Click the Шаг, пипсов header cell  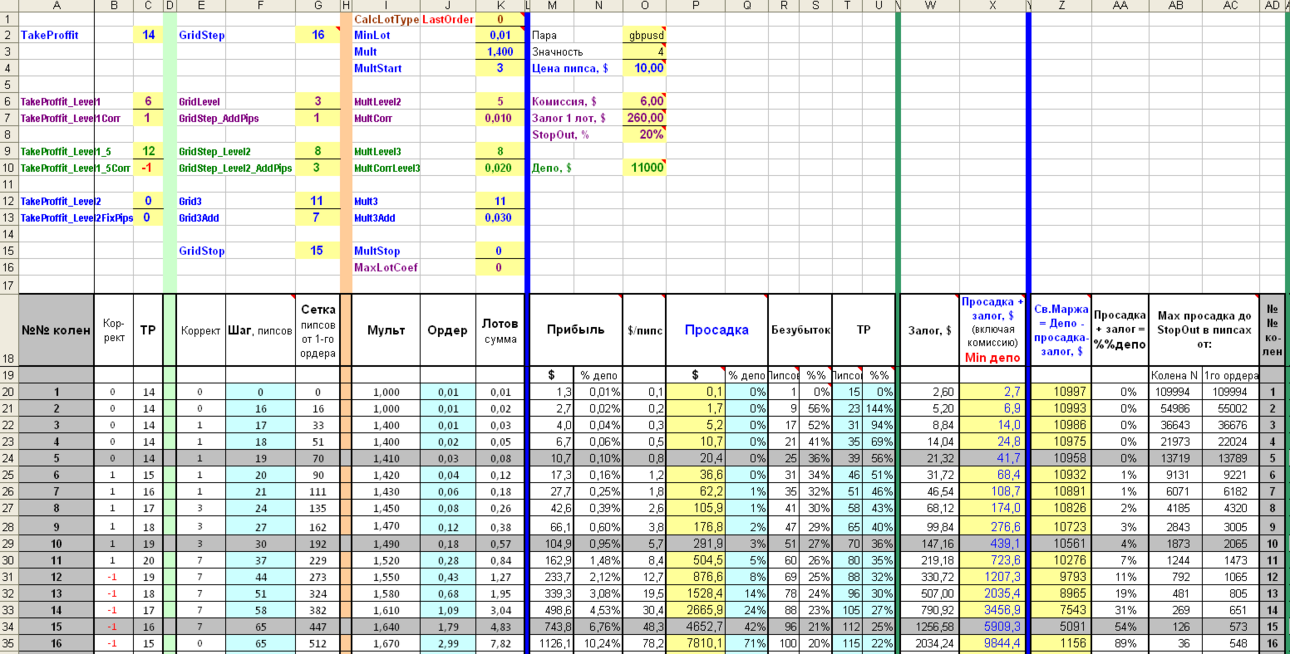260,330
